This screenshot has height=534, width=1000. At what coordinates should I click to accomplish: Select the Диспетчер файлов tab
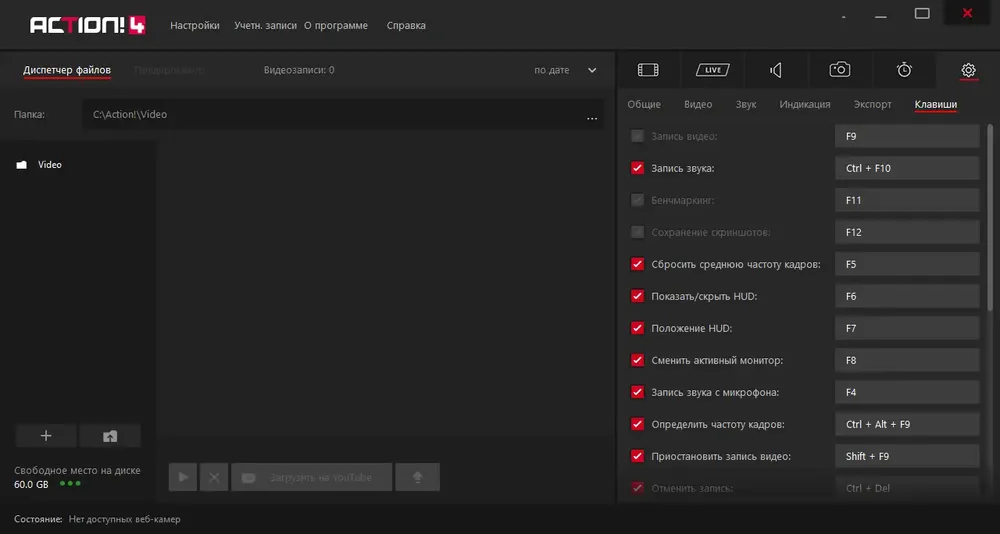[x=67, y=70]
